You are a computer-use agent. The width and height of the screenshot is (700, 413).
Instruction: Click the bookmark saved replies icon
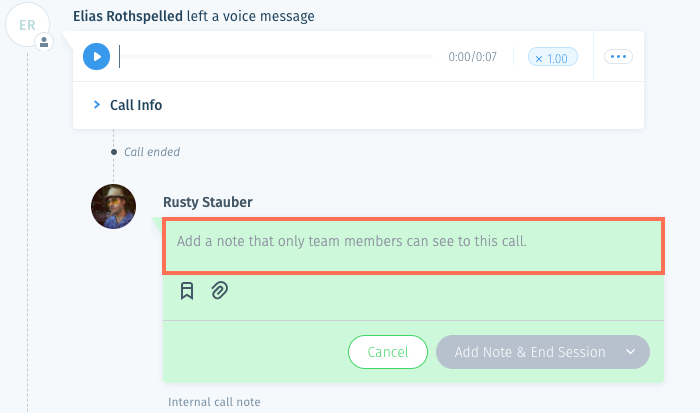pyautogui.click(x=187, y=291)
